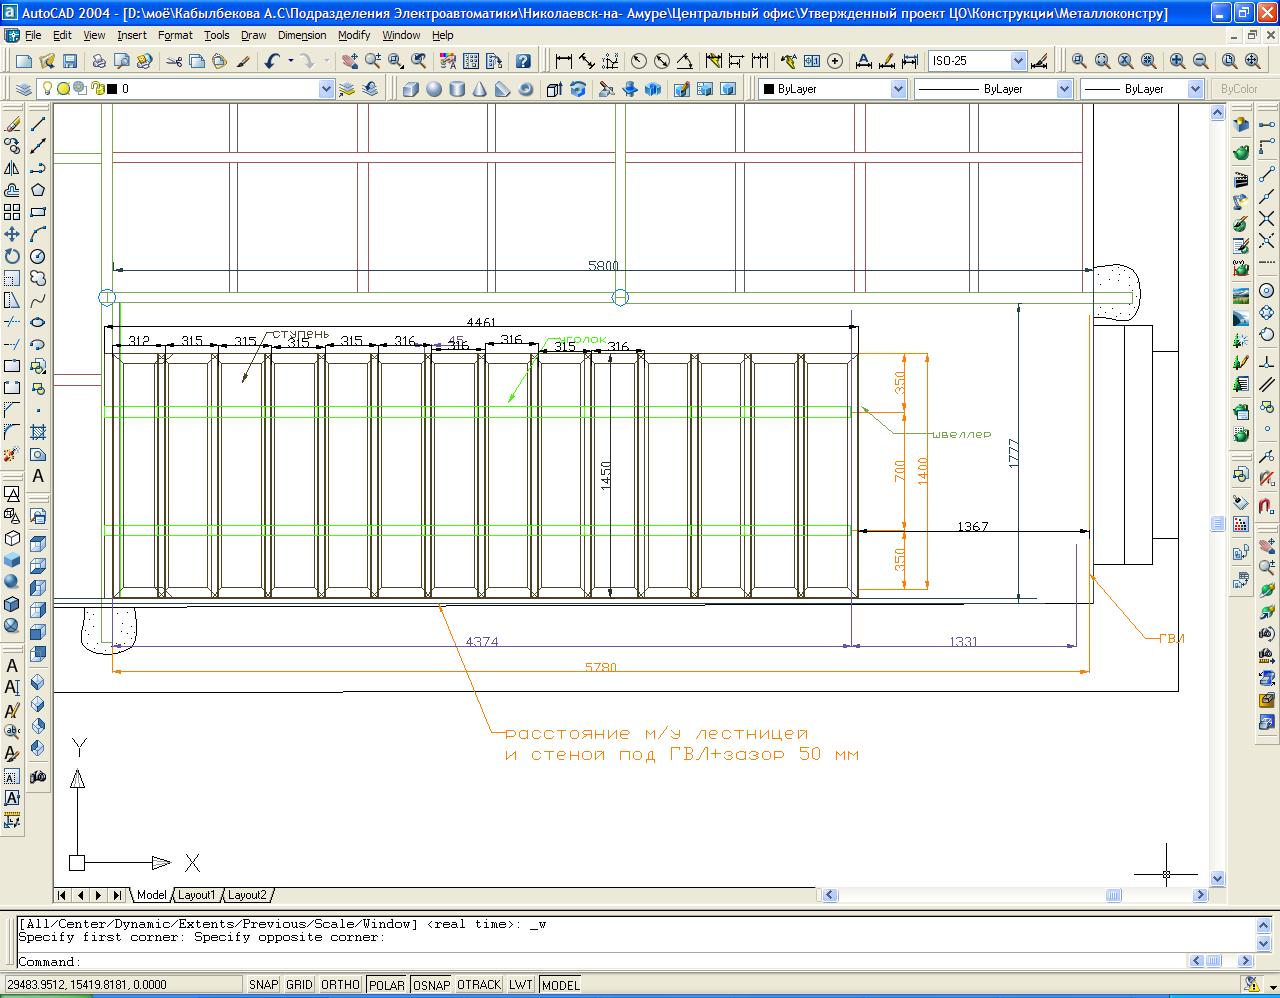
Task: Start the Linear Dimension tool
Action: tap(564, 61)
